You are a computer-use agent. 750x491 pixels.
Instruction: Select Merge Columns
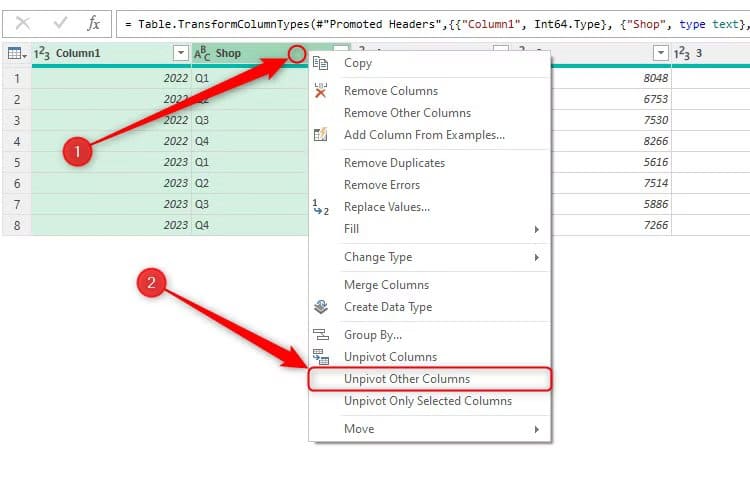tap(430, 285)
